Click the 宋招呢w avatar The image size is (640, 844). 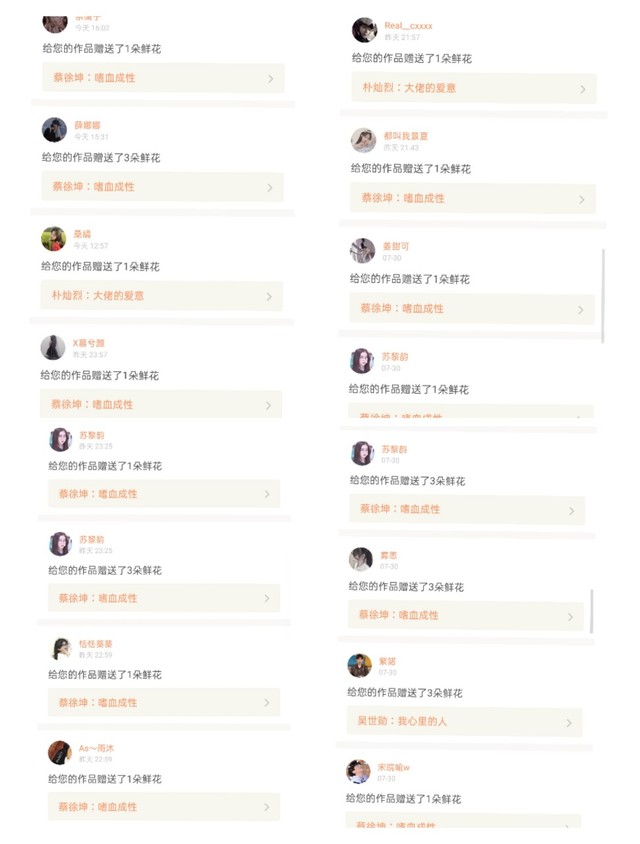(358, 772)
